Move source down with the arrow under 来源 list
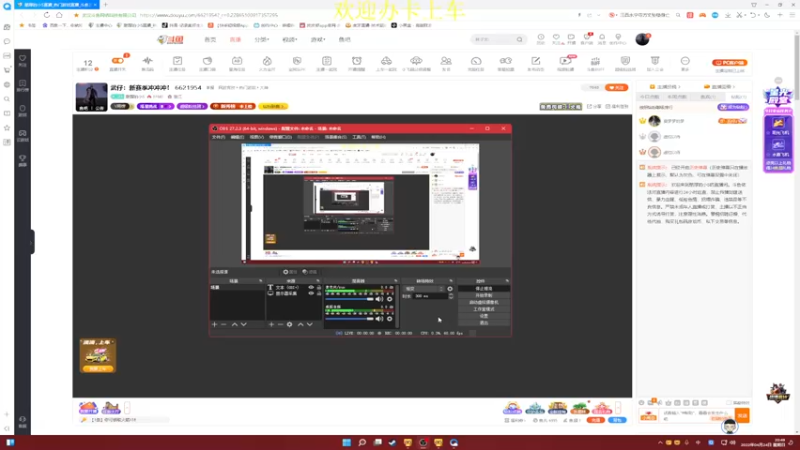Screen dimensions: 800x450 (310, 324)
